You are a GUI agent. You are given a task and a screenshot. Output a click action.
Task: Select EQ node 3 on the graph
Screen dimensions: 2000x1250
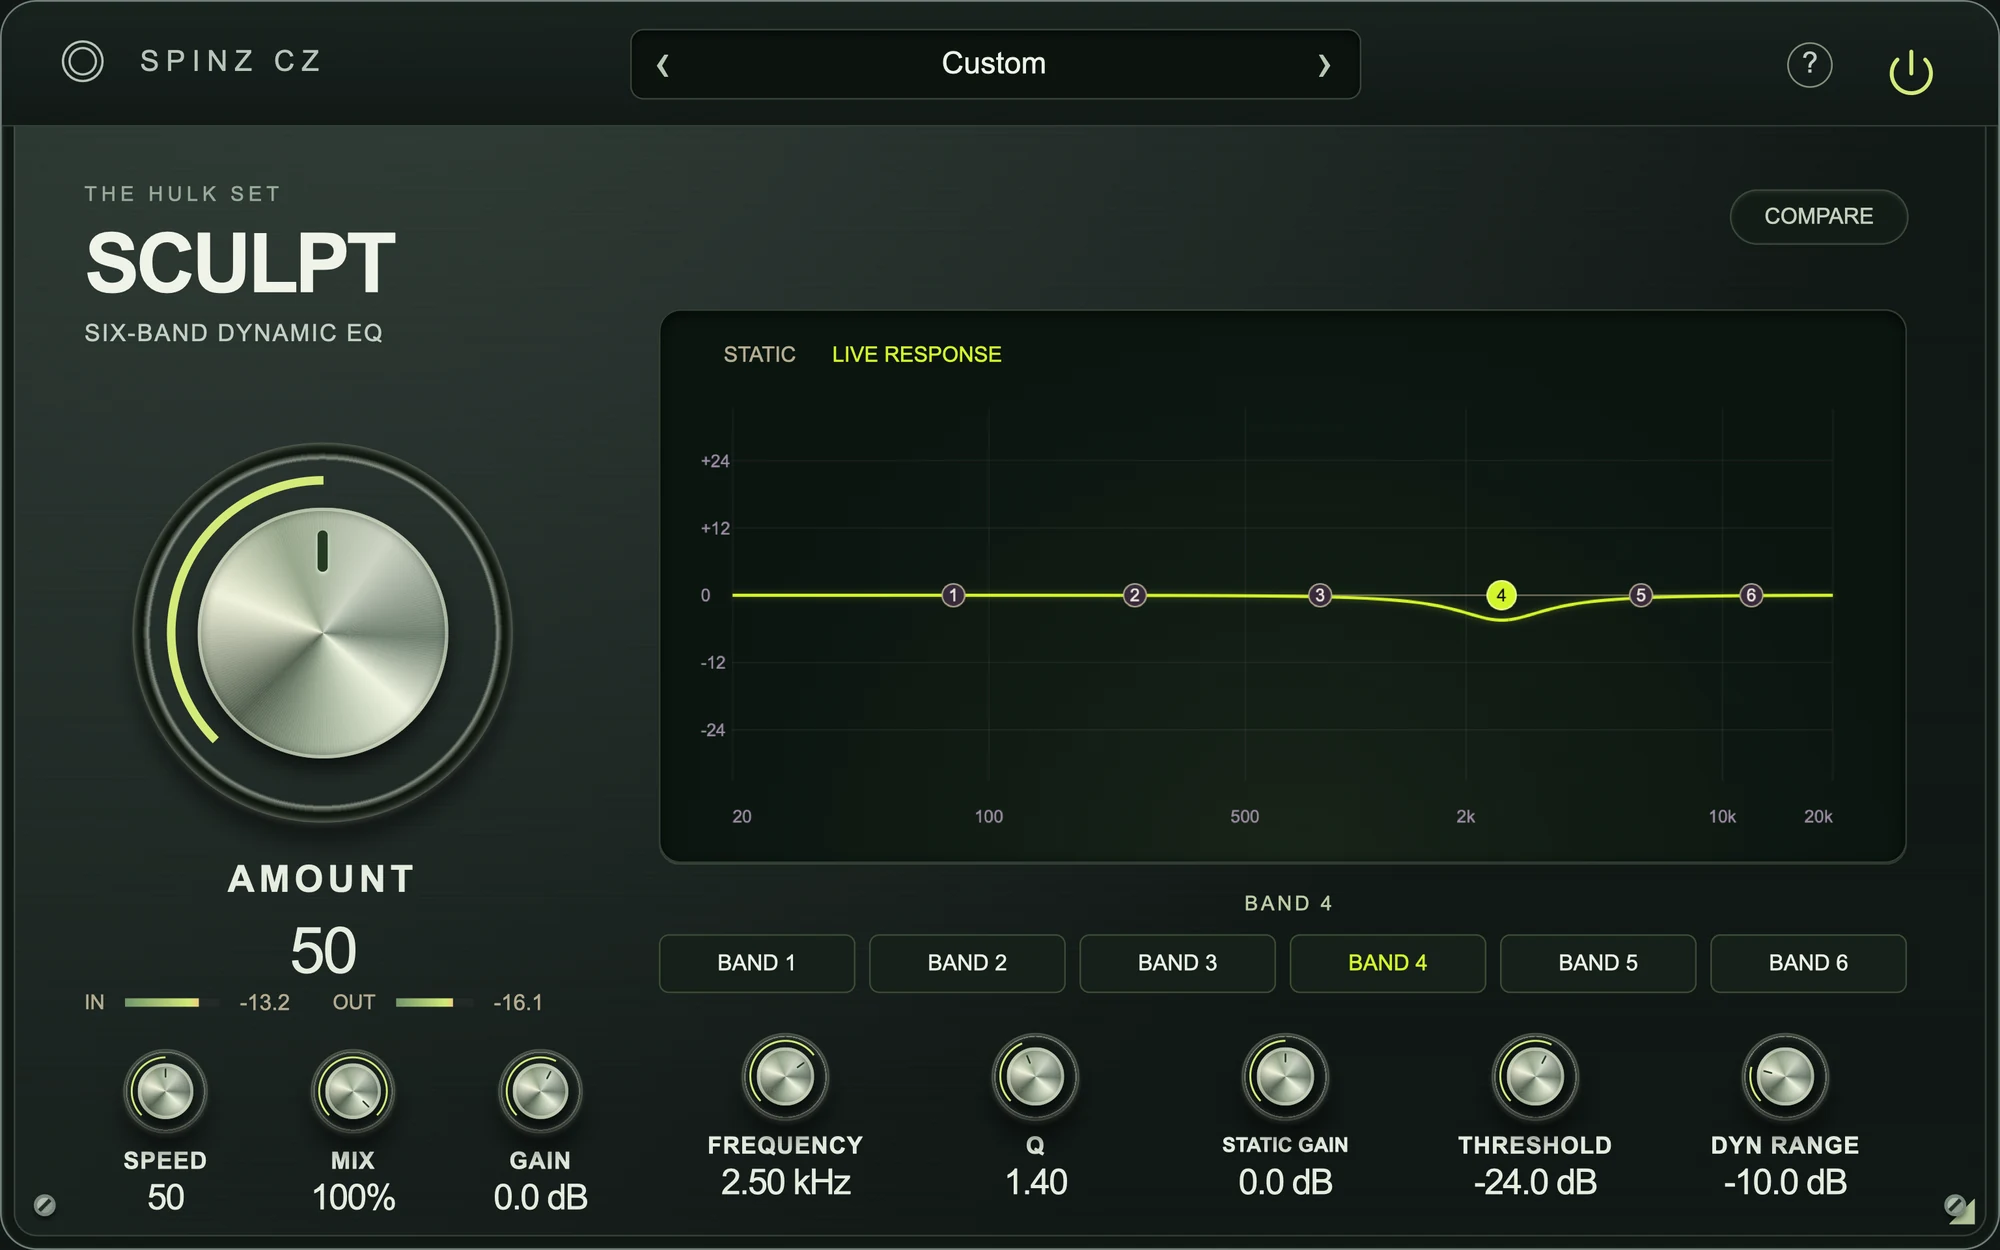pos(1320,595)
